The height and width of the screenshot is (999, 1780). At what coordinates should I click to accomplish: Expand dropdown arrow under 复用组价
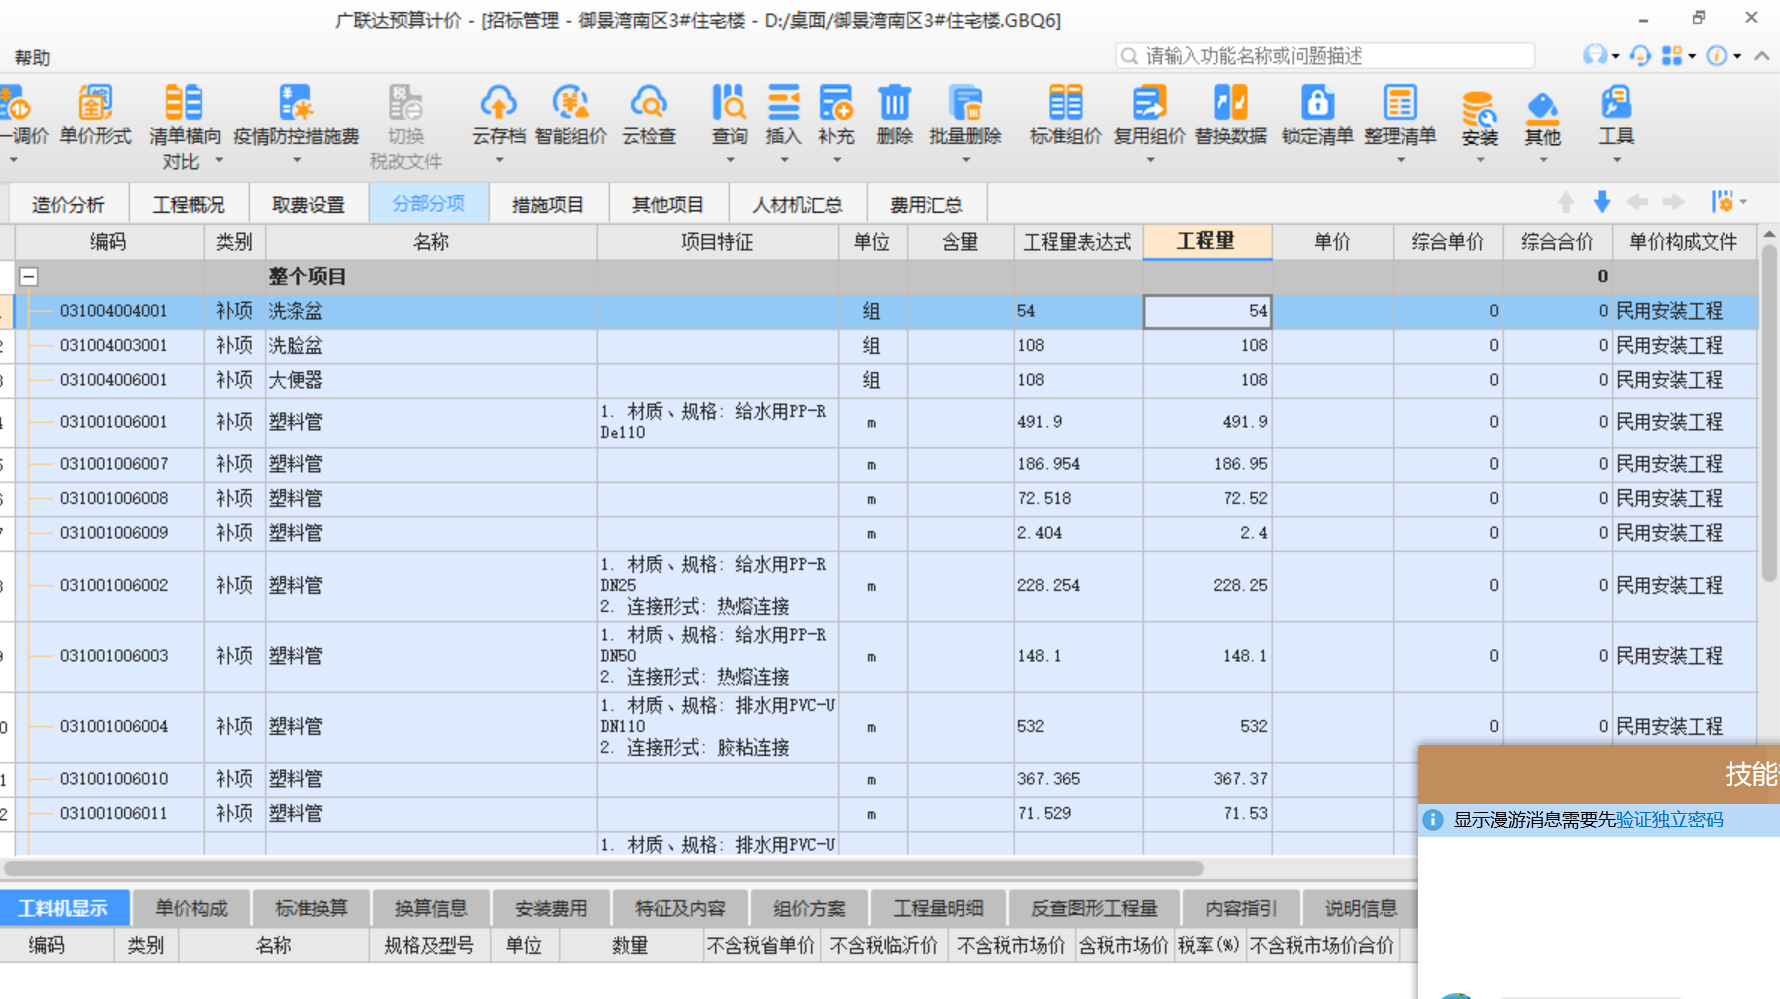tap(1150, 160)
